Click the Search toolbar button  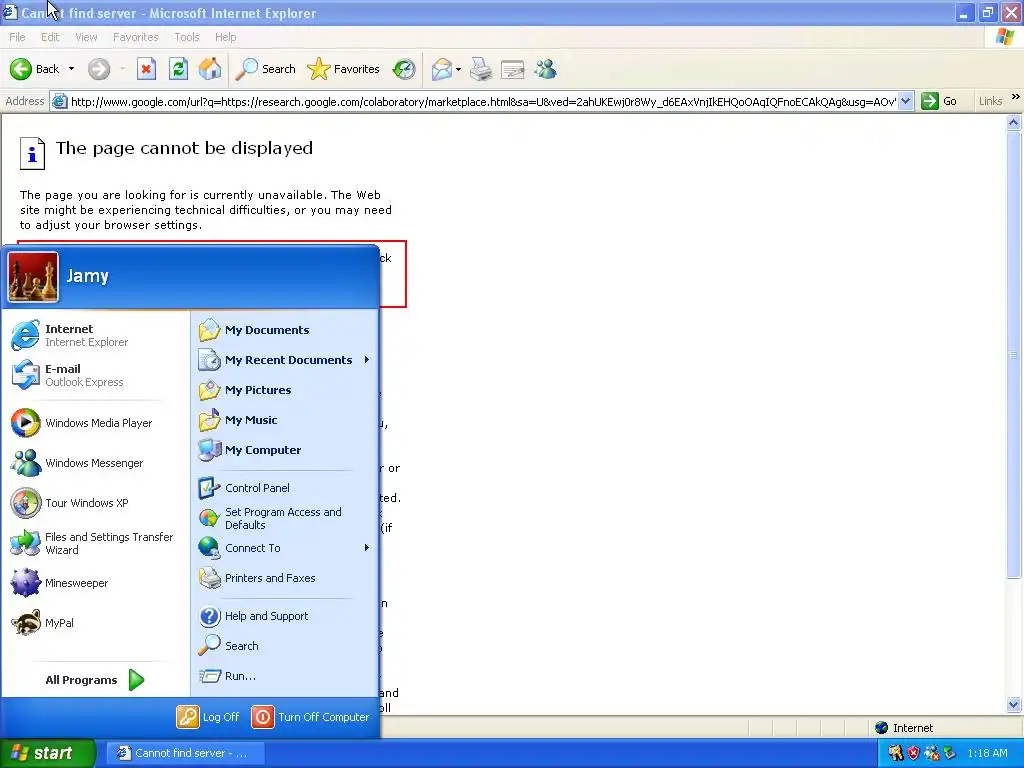265,69
